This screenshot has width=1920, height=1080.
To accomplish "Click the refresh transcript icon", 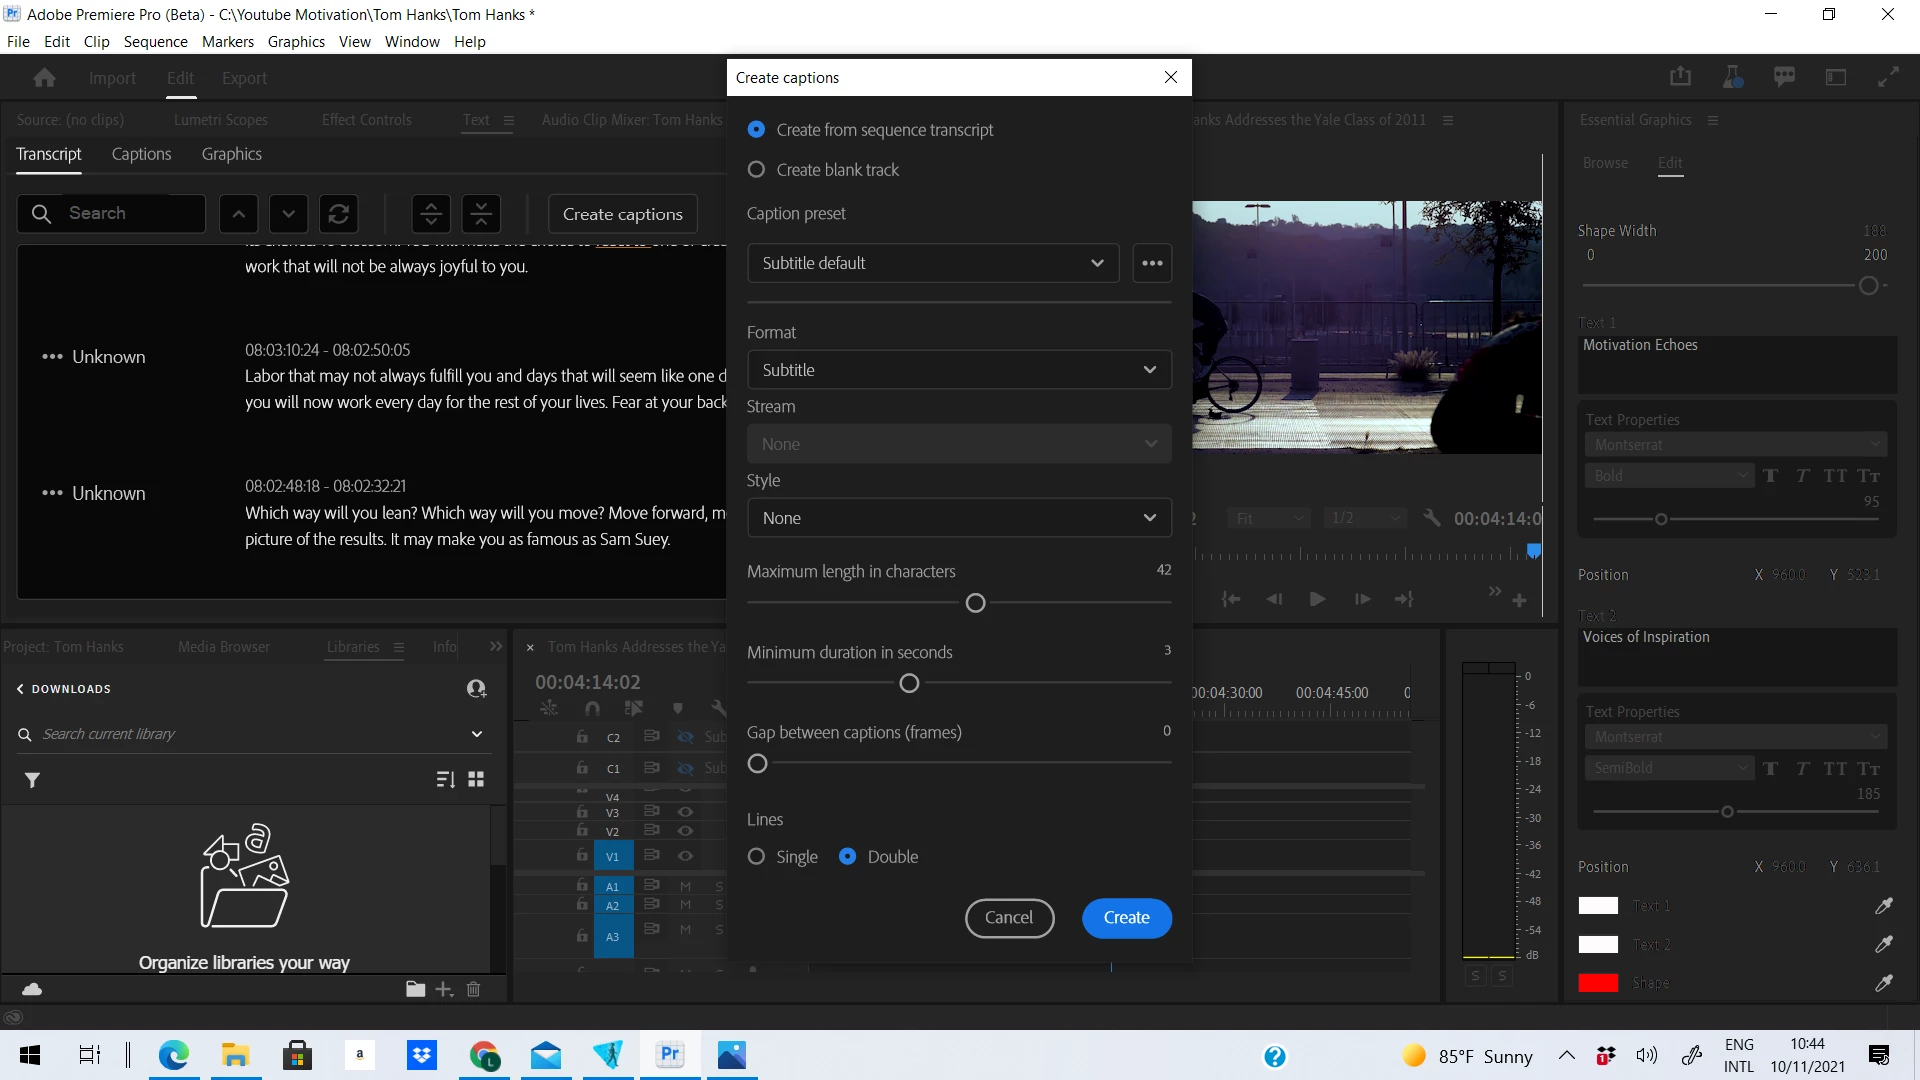I will pos(339,214).
